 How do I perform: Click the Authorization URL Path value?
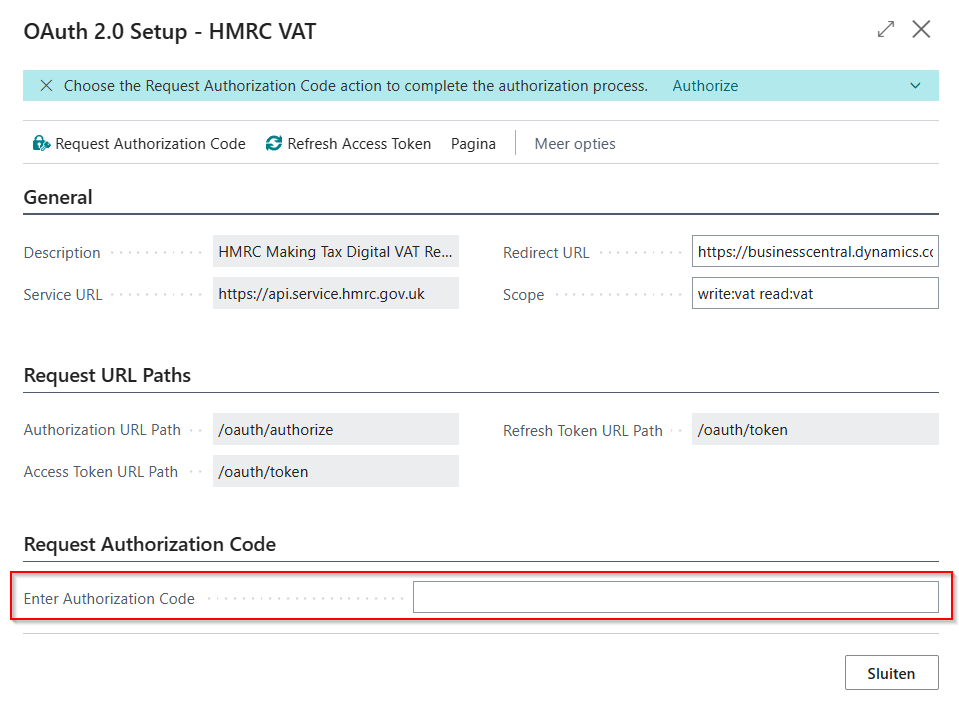point(336,429)
